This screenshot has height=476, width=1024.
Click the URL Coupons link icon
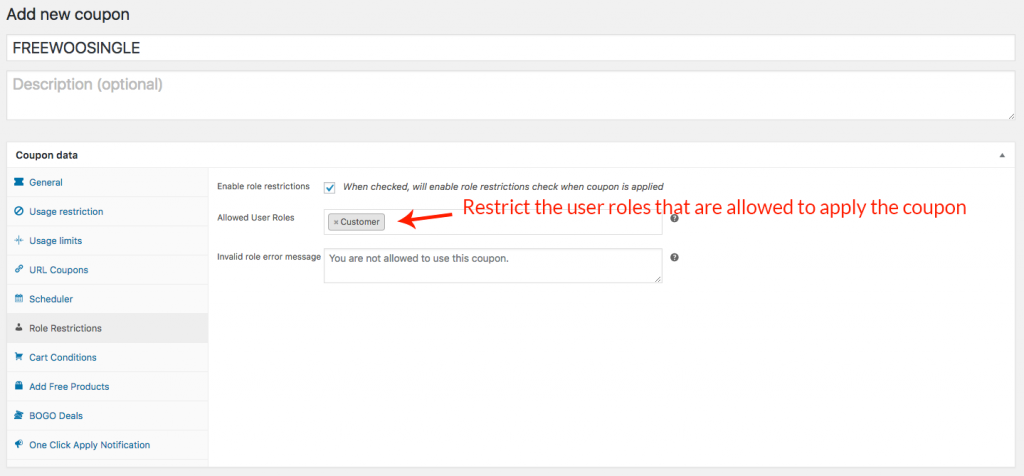18,270
